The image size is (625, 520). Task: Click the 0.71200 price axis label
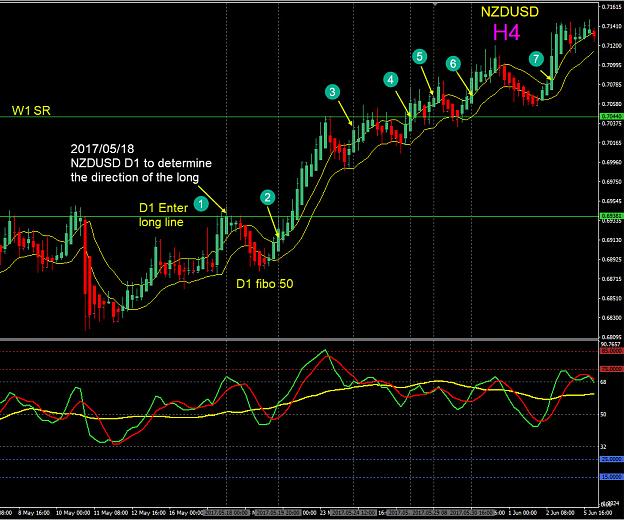611,46
